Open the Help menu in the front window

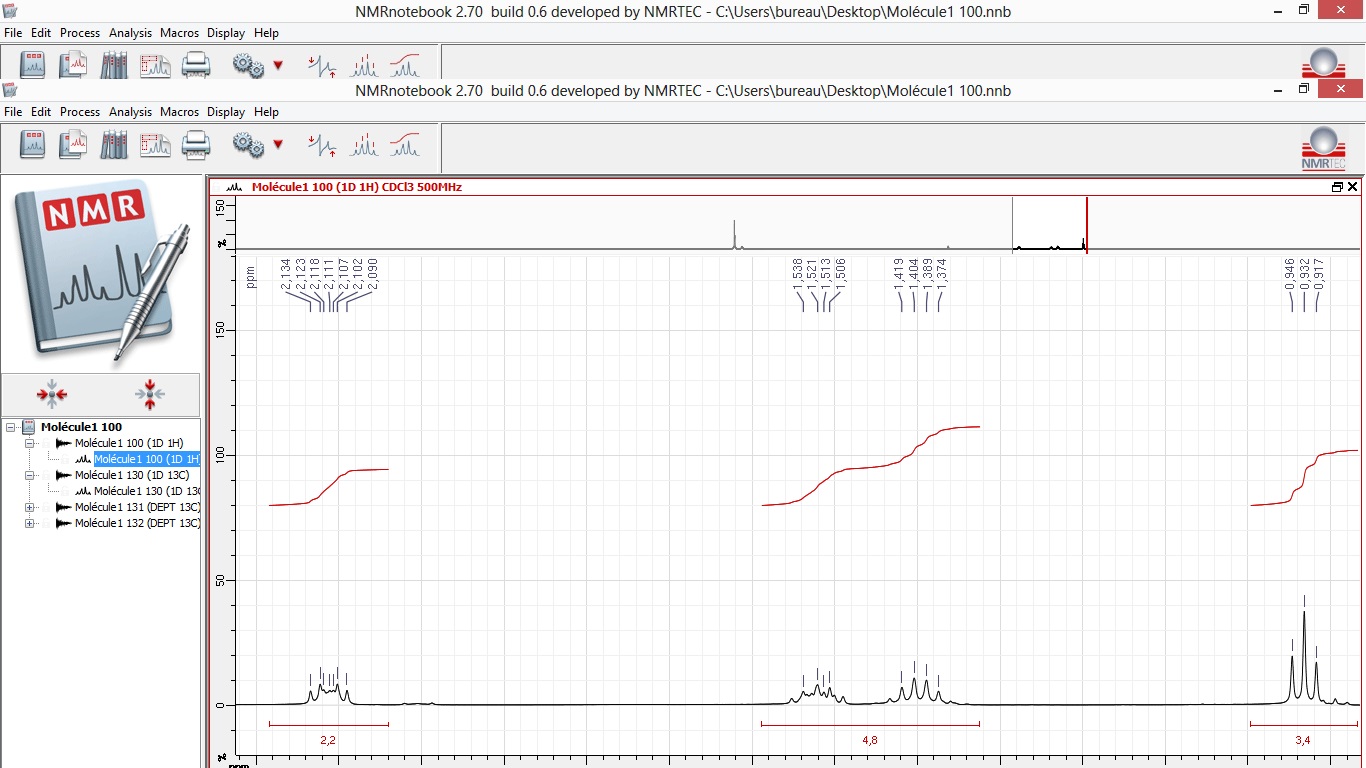pyautogui.click(x=266, y=112)
